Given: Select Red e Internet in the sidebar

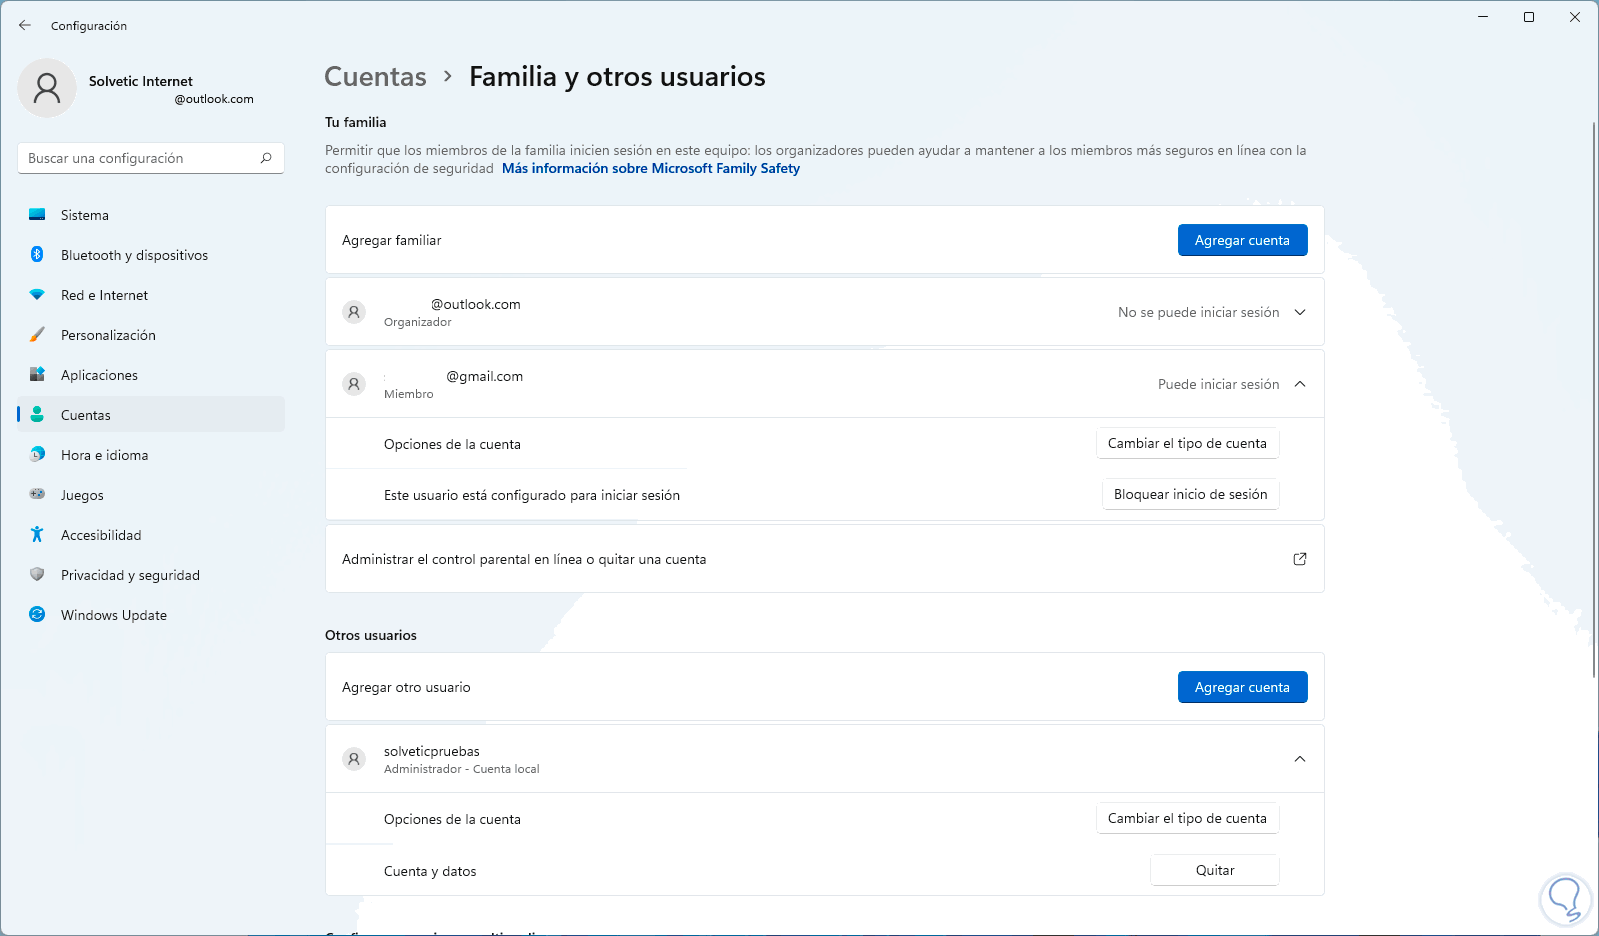Looking at the screenshot, I should click(104, 295).
